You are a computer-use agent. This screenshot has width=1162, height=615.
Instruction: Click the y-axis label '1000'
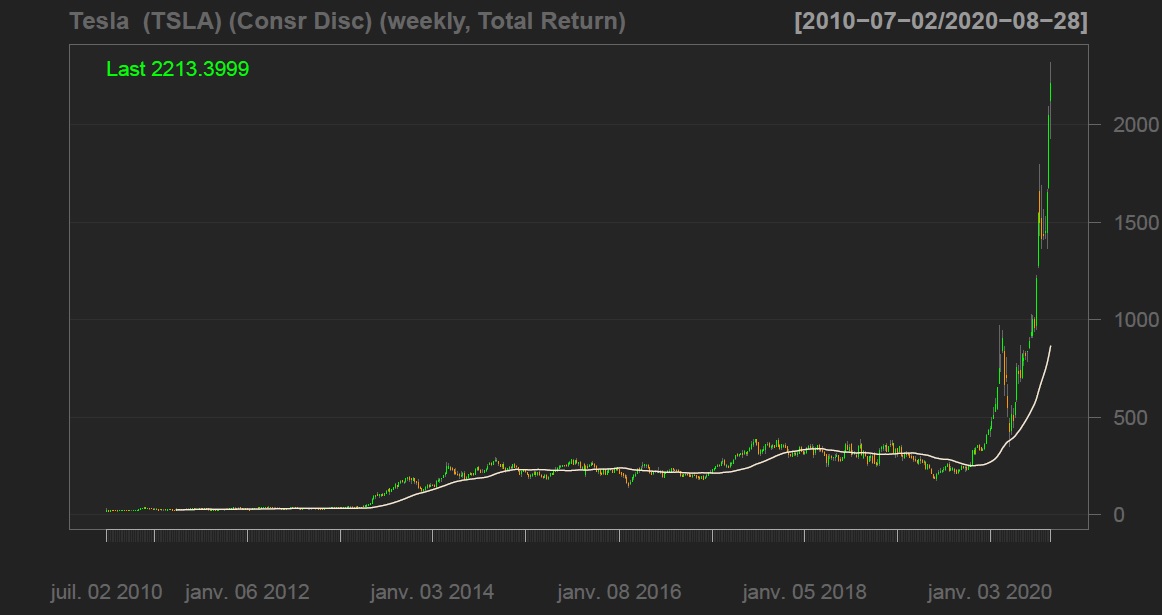click(x=1136, y=319)
